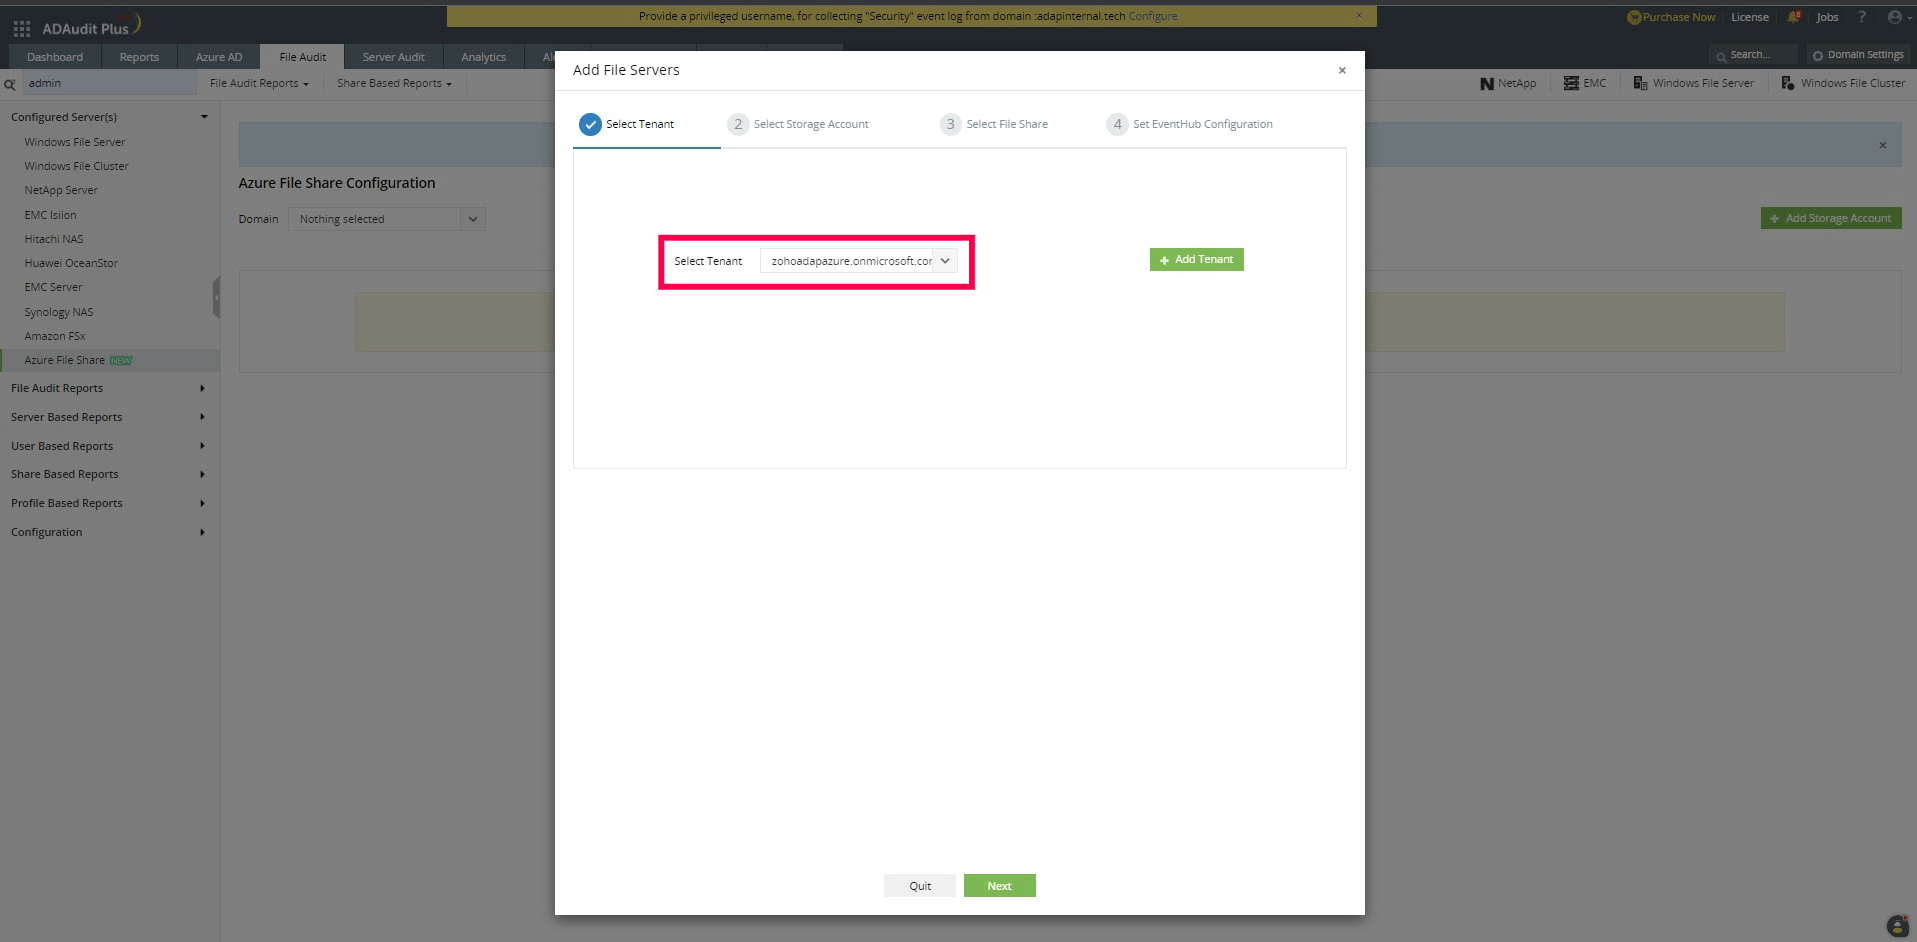Open the Domain Nothing selected dropdown

386,219
